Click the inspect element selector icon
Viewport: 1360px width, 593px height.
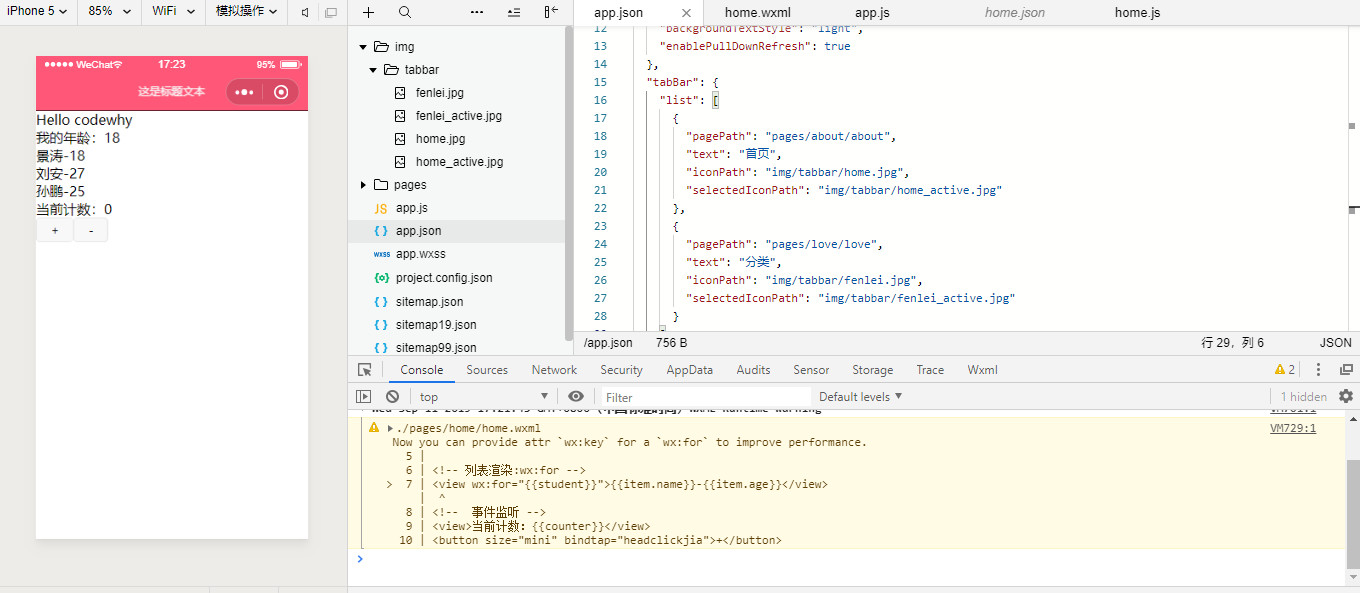[365, 370]
